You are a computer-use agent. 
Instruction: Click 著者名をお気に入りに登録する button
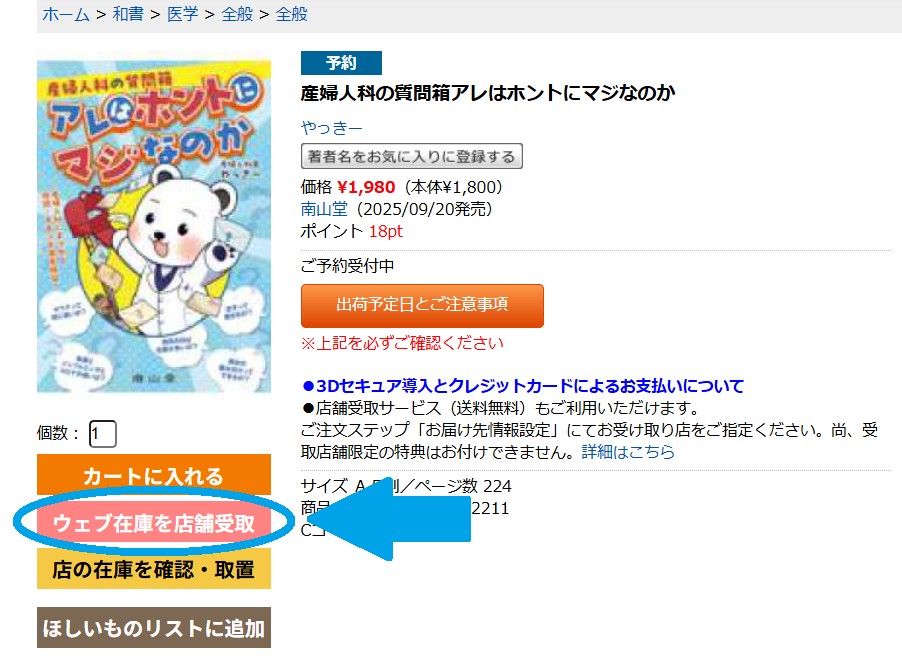pyautogui.click(x=411, y=156)
